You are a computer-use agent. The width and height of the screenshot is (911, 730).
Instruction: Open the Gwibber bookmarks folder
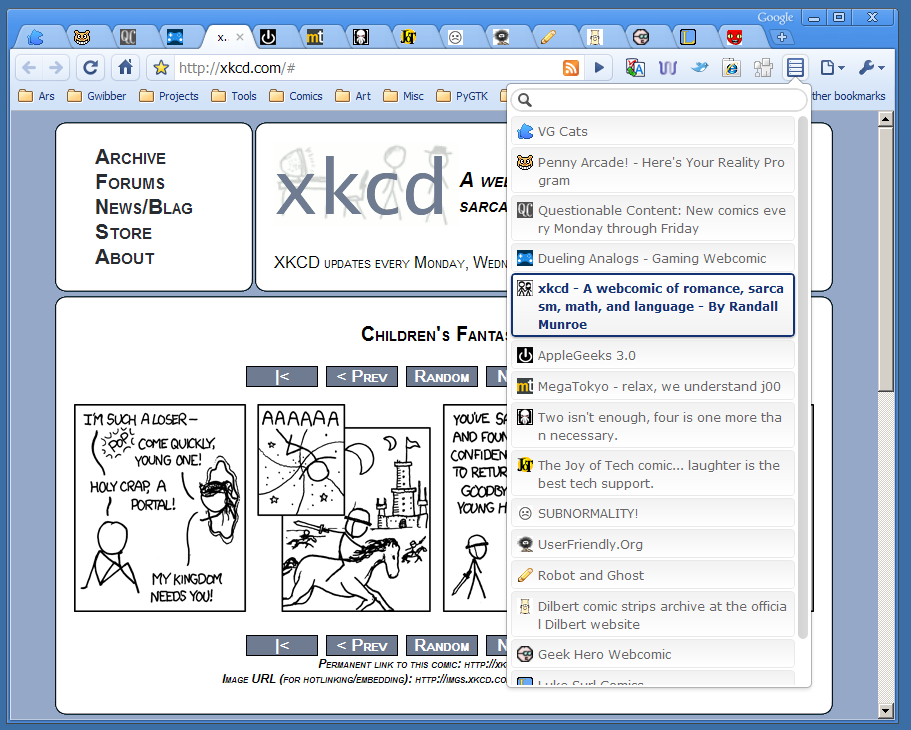pyautogui.click(x=97, y=96)
